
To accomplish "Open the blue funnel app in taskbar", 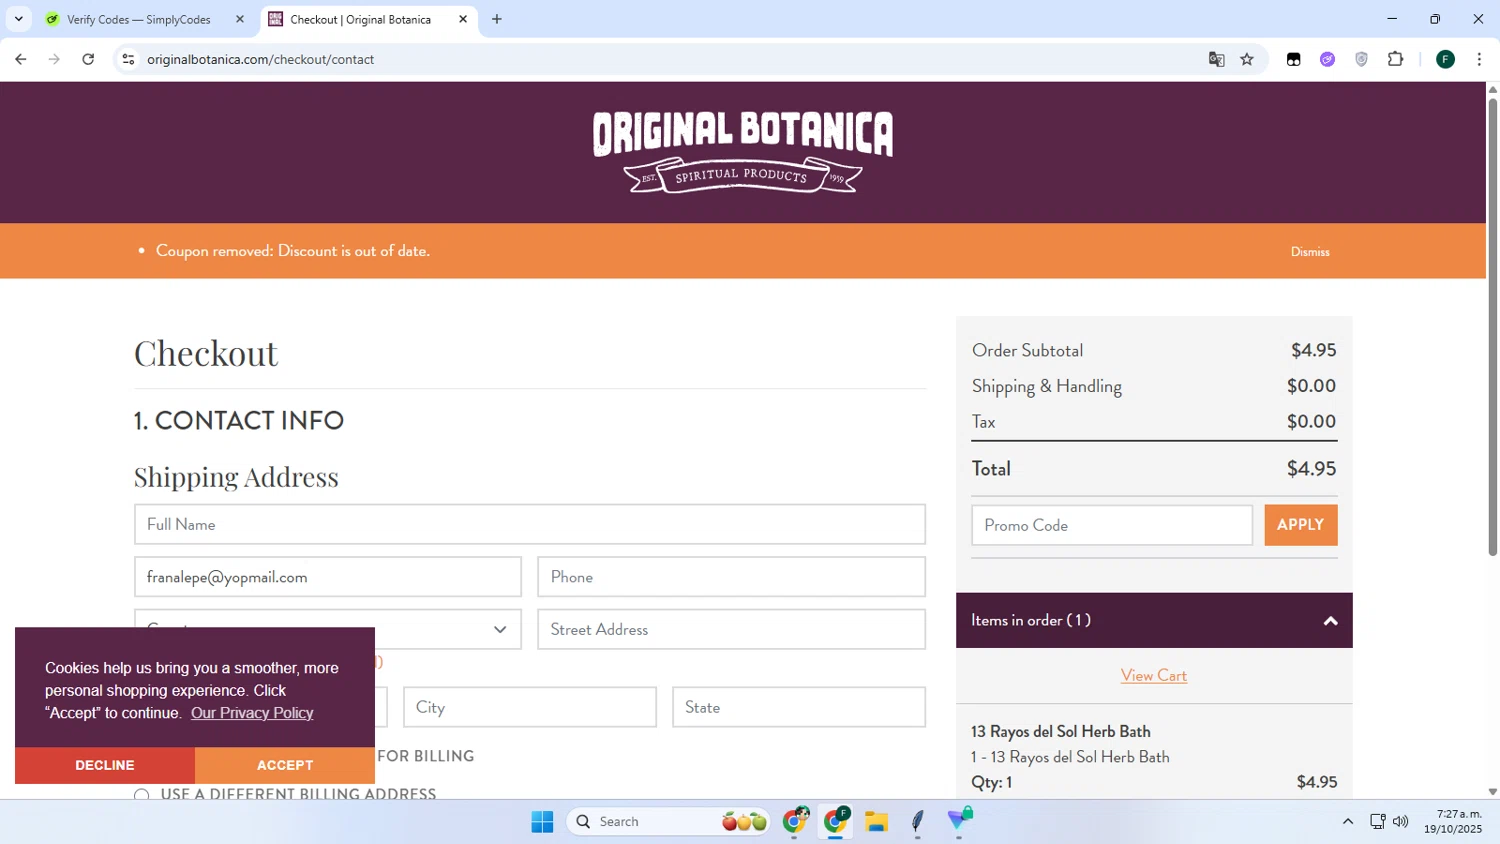I will [960, 822].
